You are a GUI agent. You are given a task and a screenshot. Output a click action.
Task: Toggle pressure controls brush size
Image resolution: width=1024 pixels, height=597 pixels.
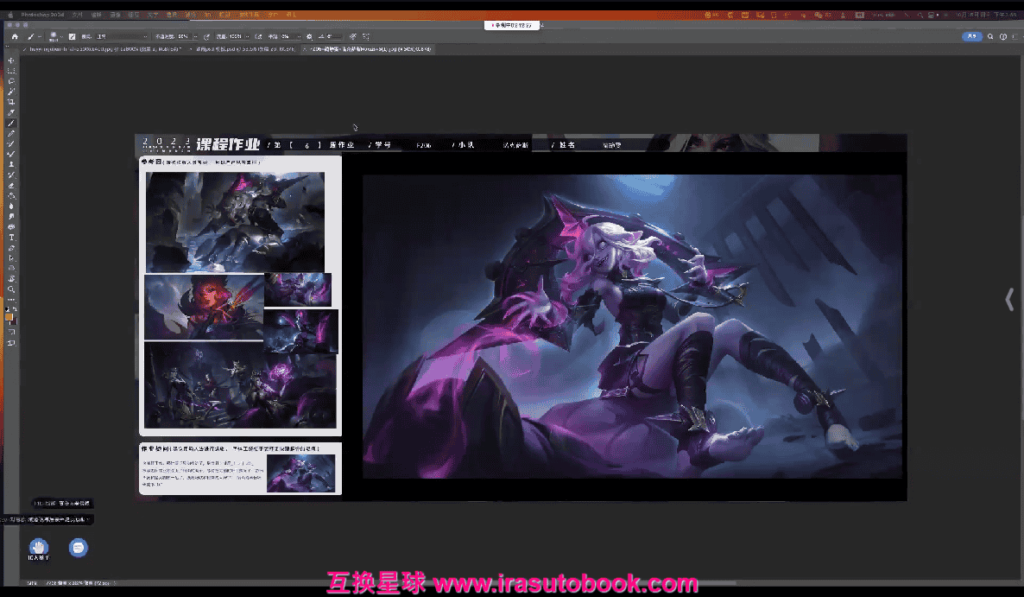[x=353, y=37]
